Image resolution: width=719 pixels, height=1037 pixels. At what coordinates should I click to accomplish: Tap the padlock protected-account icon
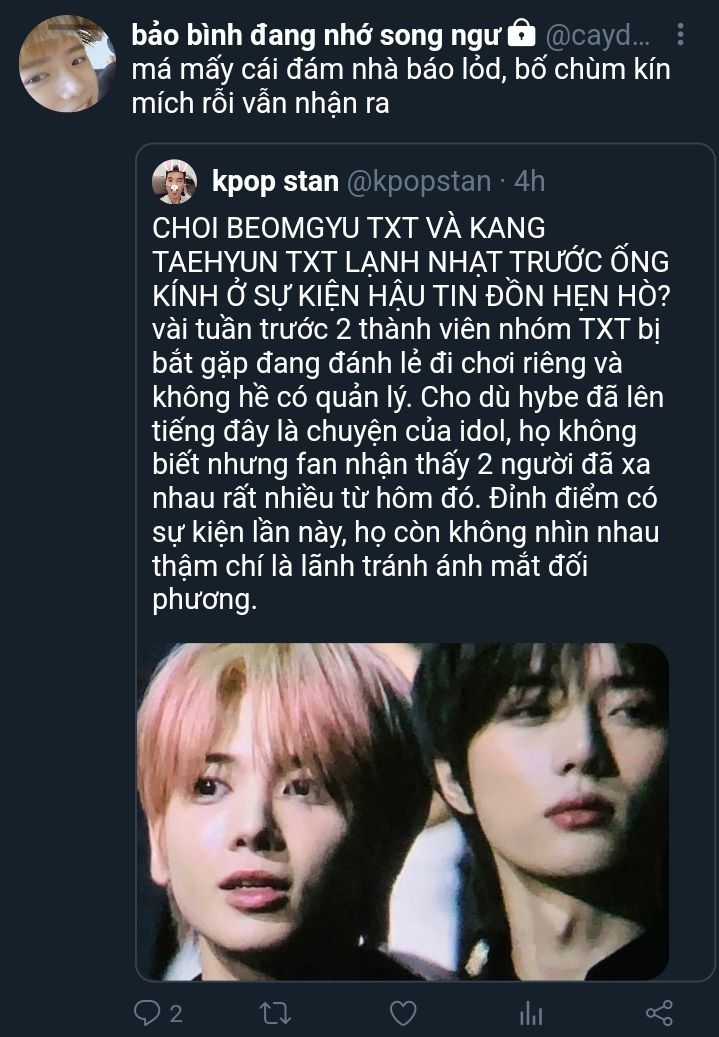[521, 32]
